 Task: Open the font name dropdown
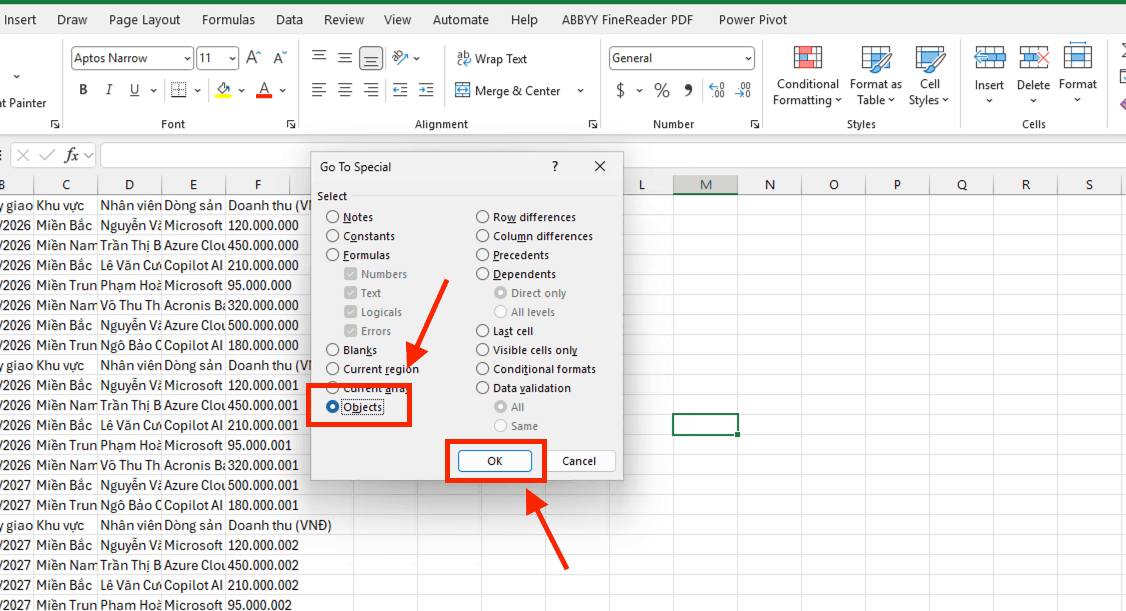click(186, 59)
